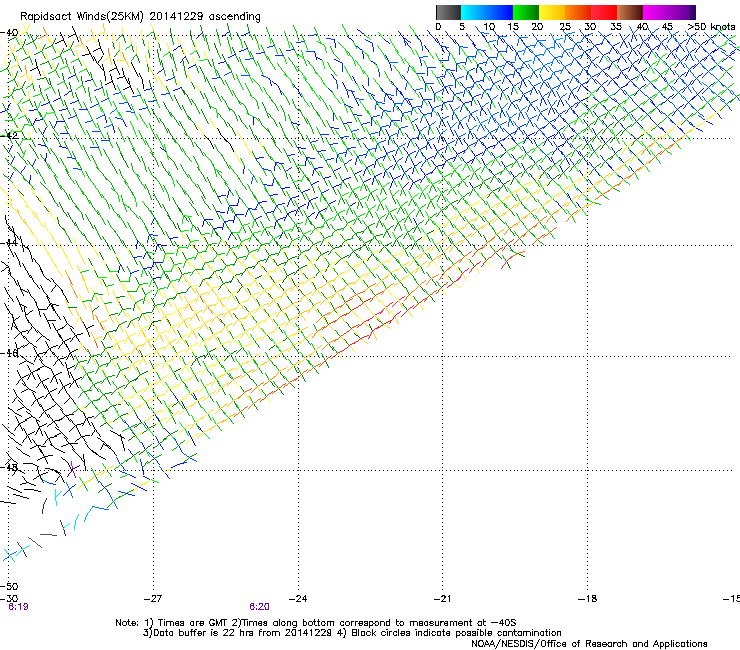740x650 pixels.
Task: Click the legend label '0'
Action: (x=438, y=27)
